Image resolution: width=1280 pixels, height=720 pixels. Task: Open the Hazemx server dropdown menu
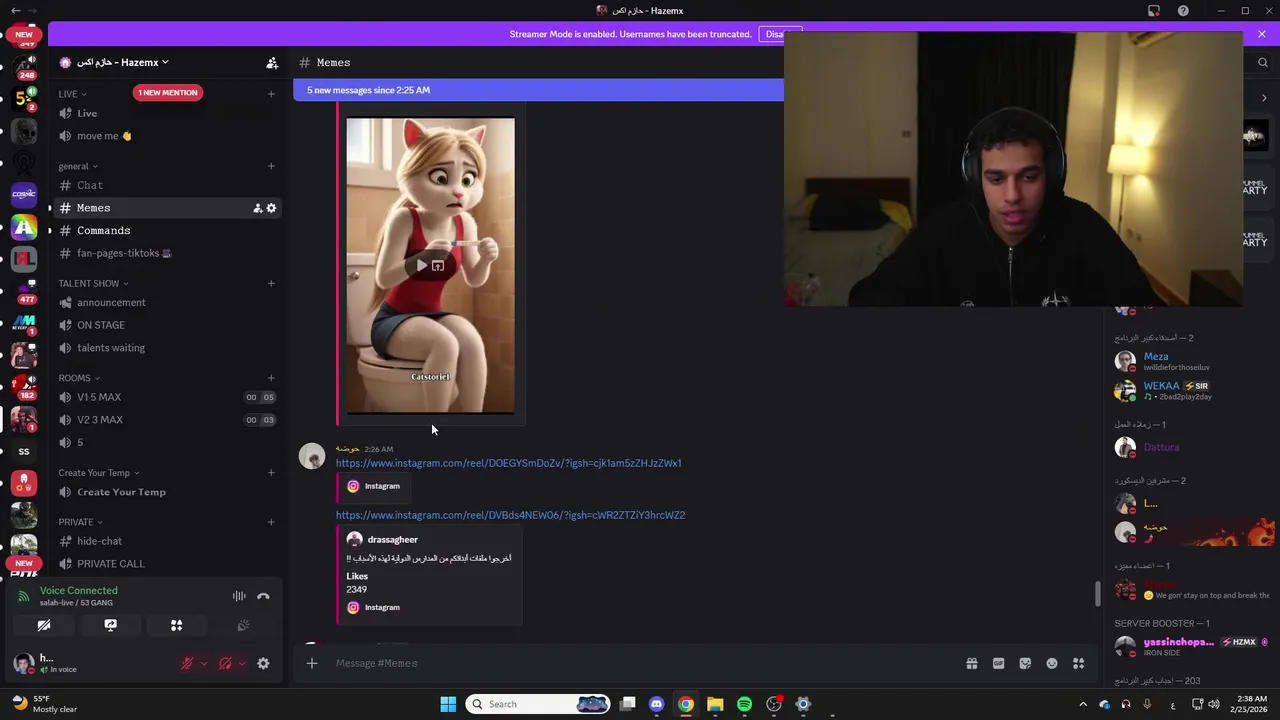coord(122,62)
